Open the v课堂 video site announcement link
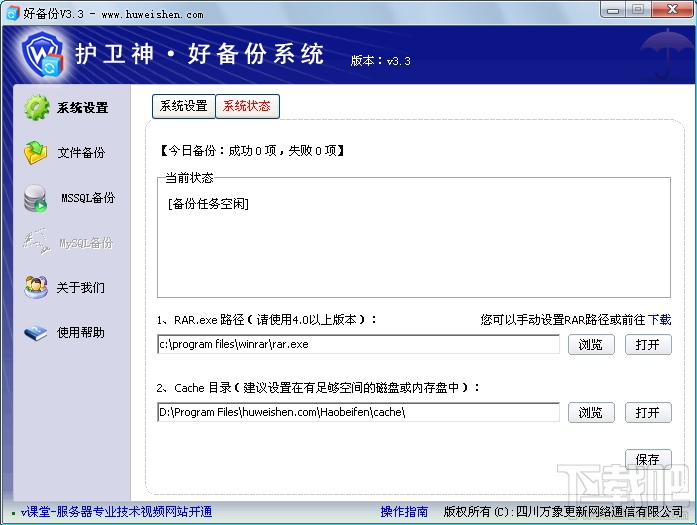697x525 pixels. coord(116,512)
